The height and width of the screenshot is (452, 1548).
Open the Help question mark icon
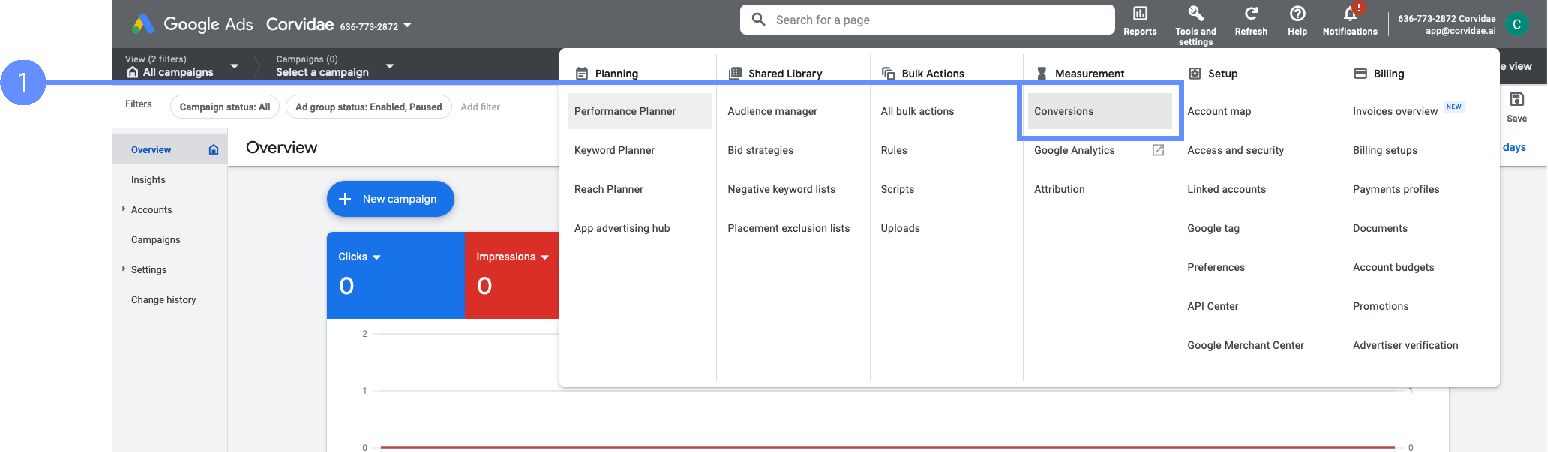click(x=1297, y=14)
